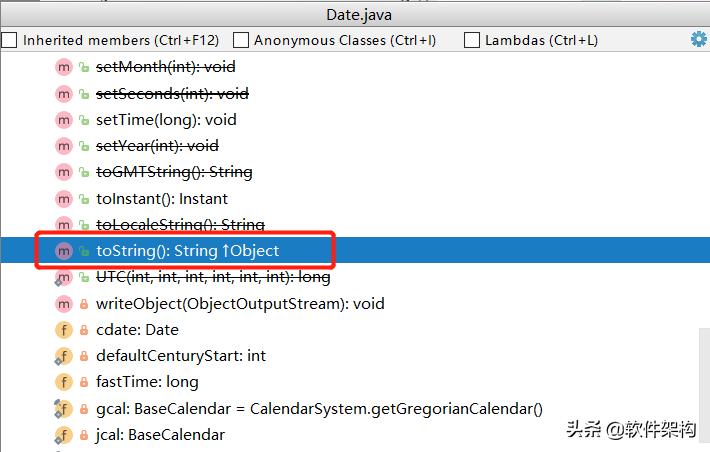Image resolution: width=710 pixels, height=452 pixels.
Task: Select toGMTString(): String entry
Action: coord(173,172)
